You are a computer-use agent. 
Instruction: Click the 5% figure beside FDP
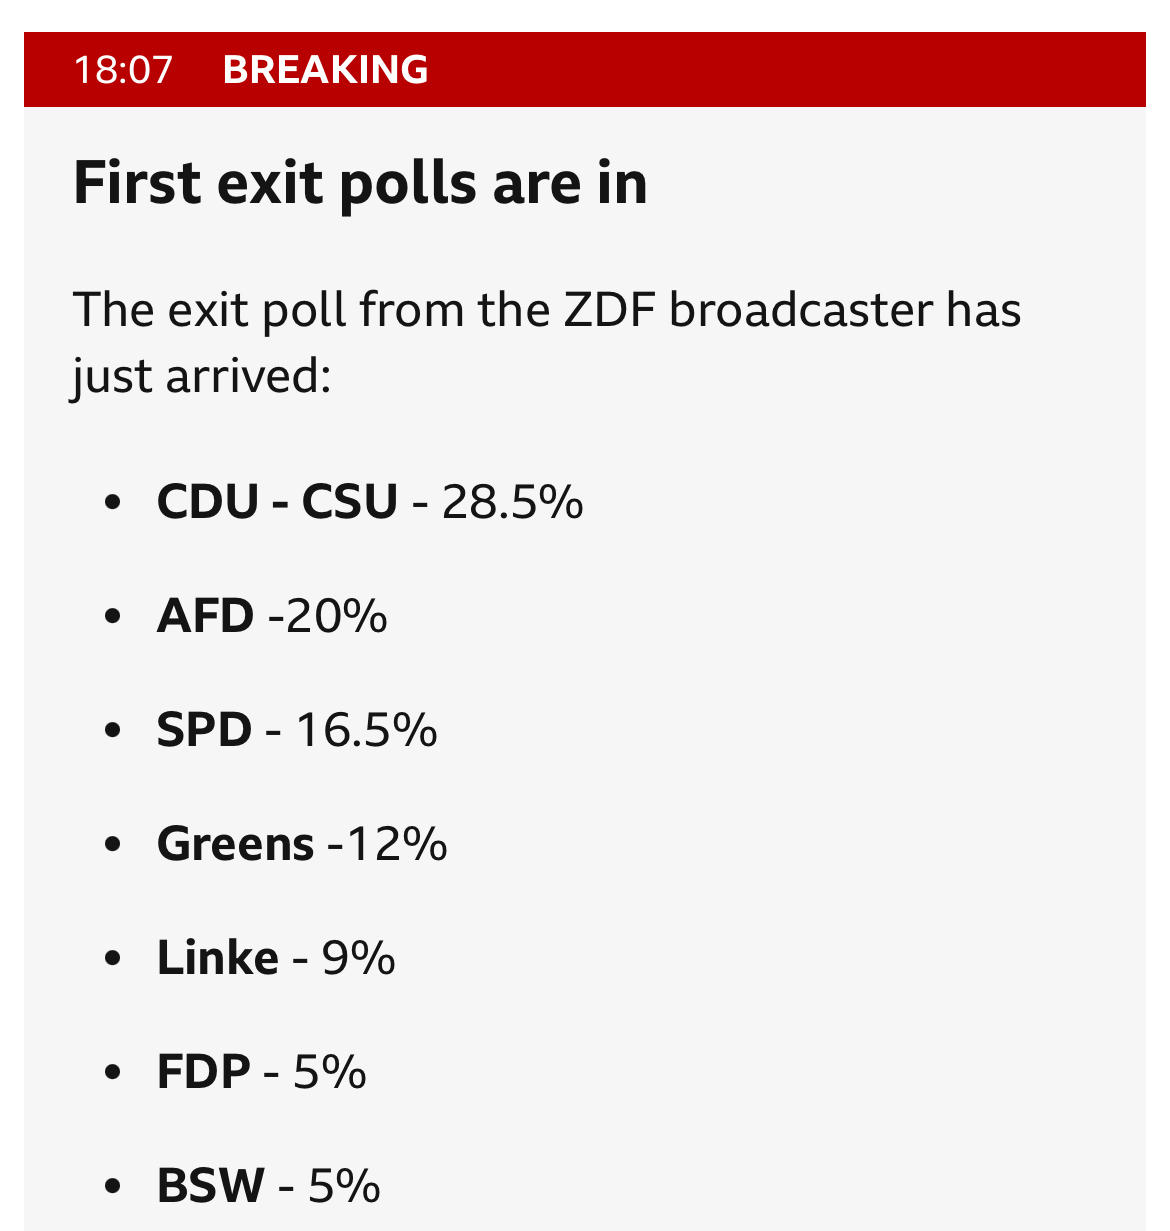click(x=330, y=1072)
